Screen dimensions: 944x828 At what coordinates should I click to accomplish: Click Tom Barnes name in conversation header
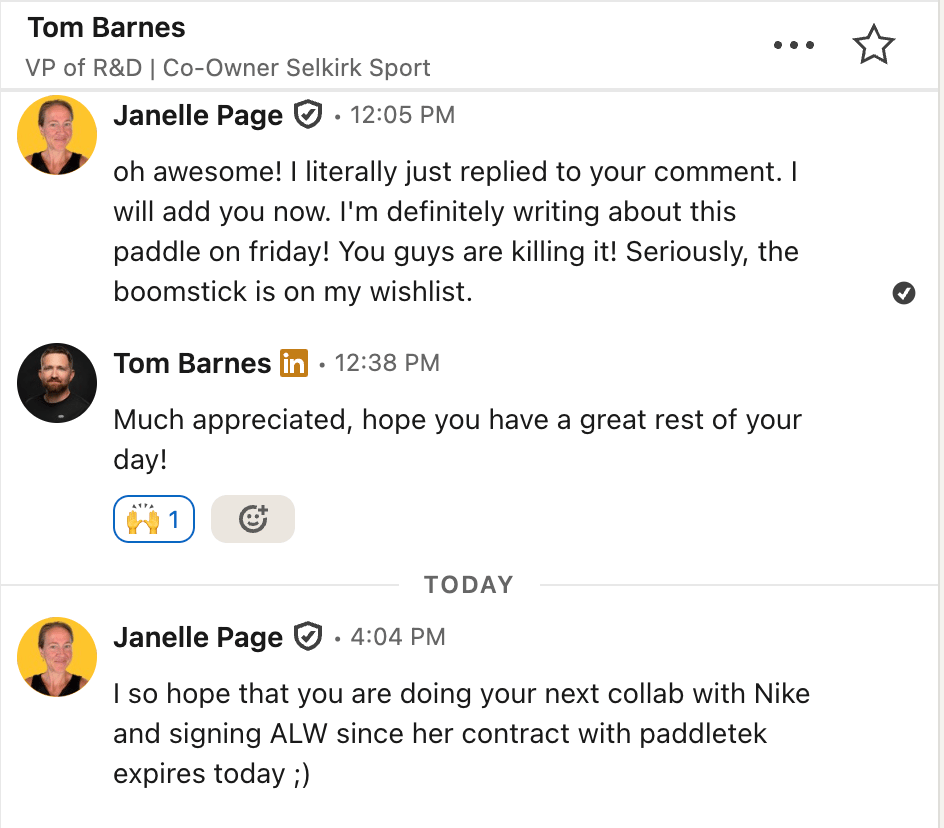(107, 28)
